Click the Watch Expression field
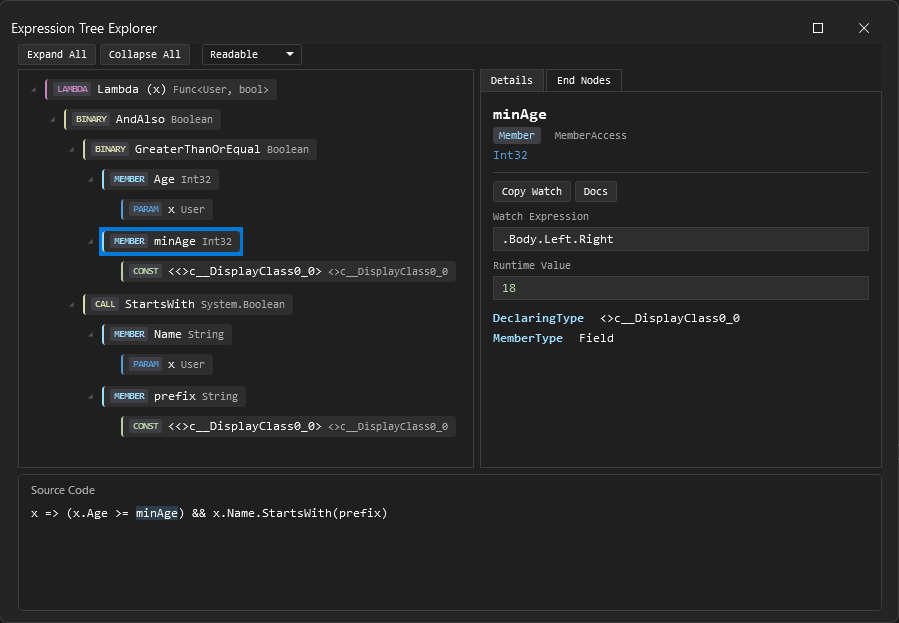This screenshot has width=899, height=623. click(681, 239)
